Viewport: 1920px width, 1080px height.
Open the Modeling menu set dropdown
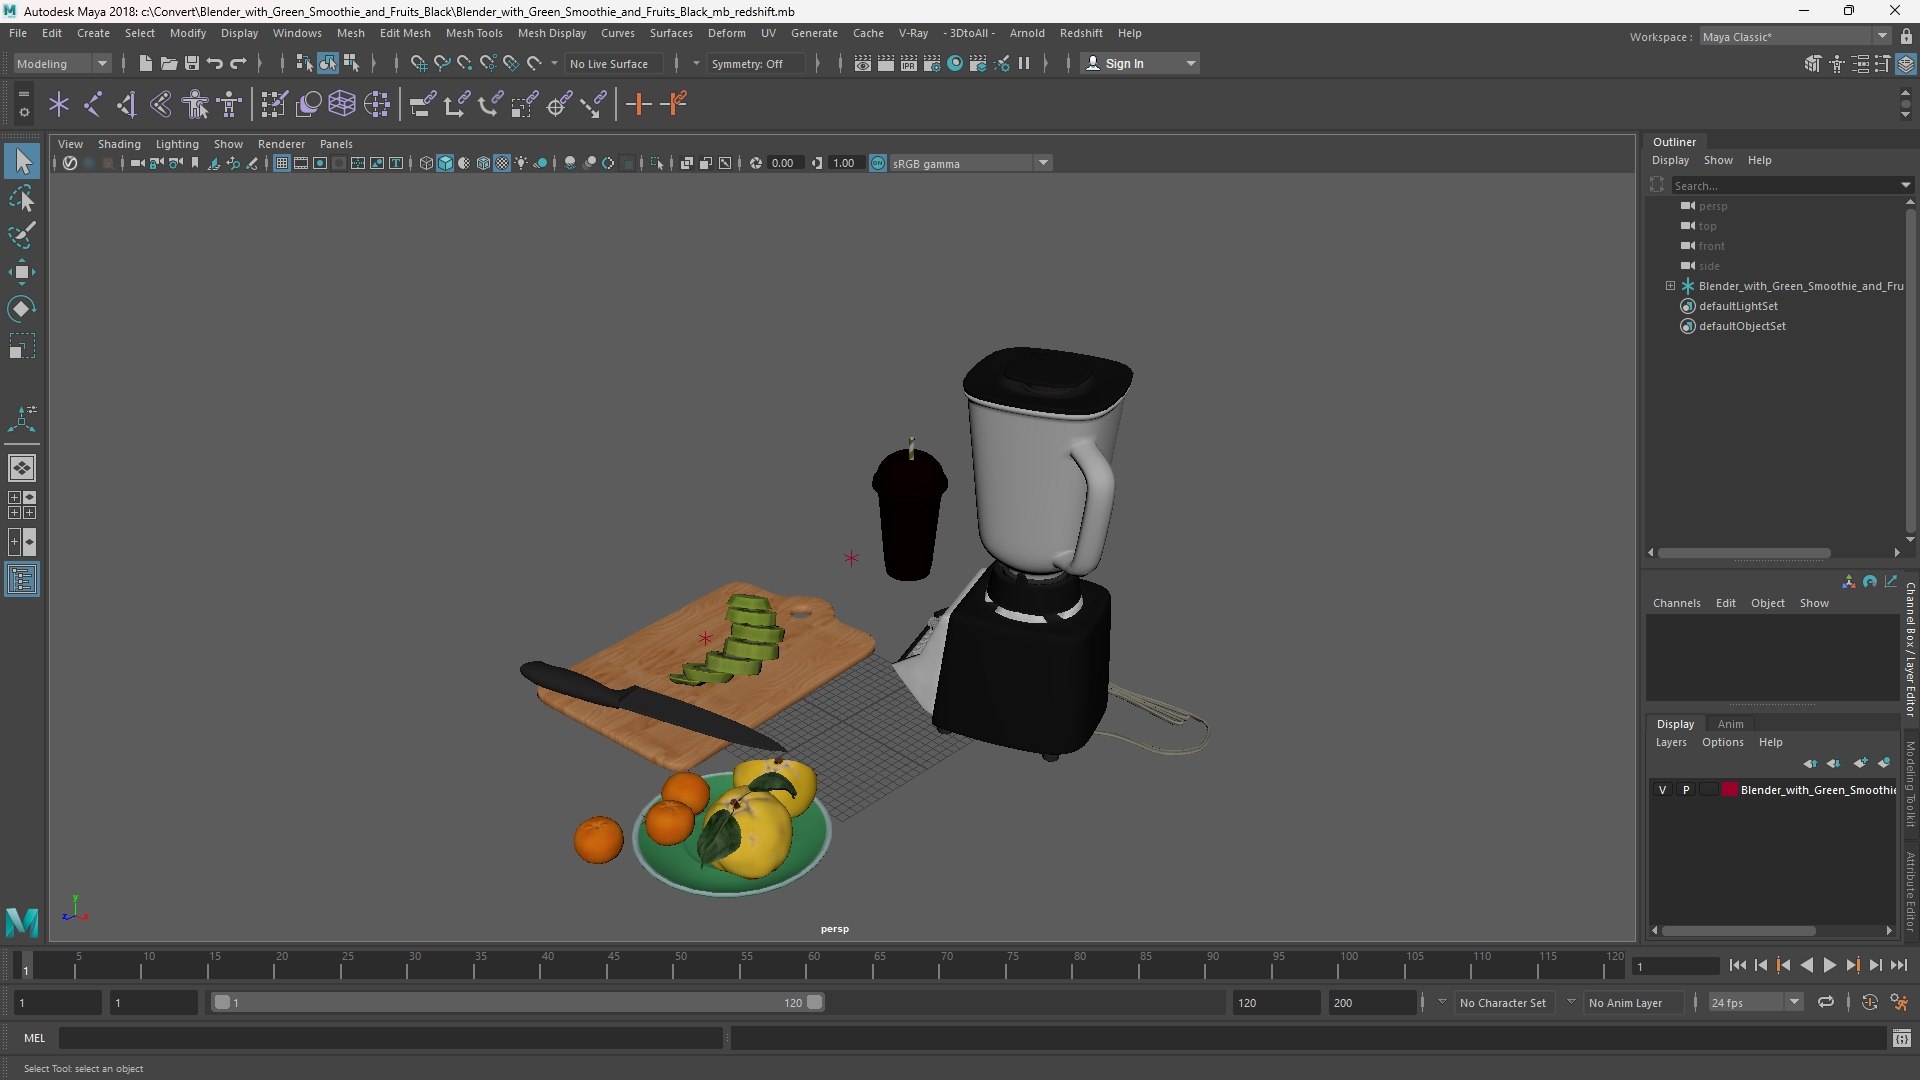pyautogui.click(x=62, y=63)
